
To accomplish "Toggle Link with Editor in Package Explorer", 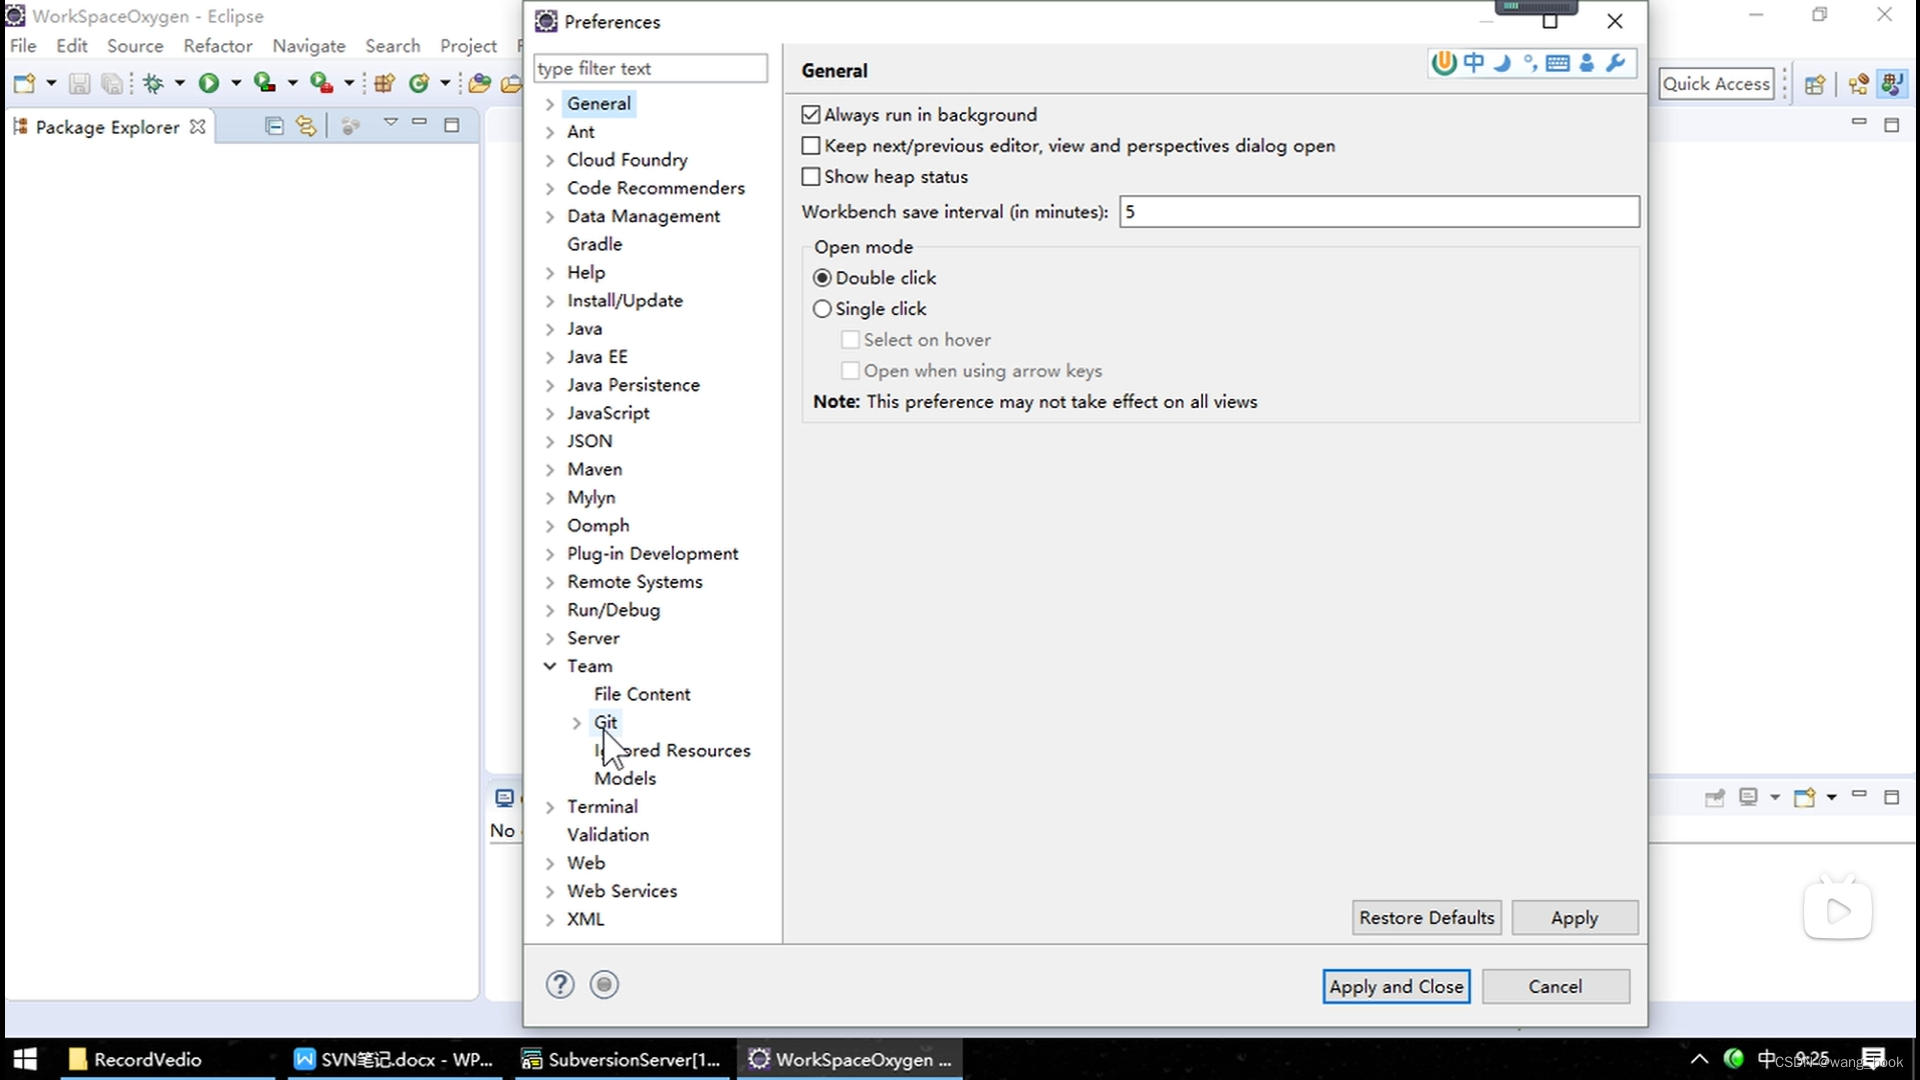I will click(306, 126).
